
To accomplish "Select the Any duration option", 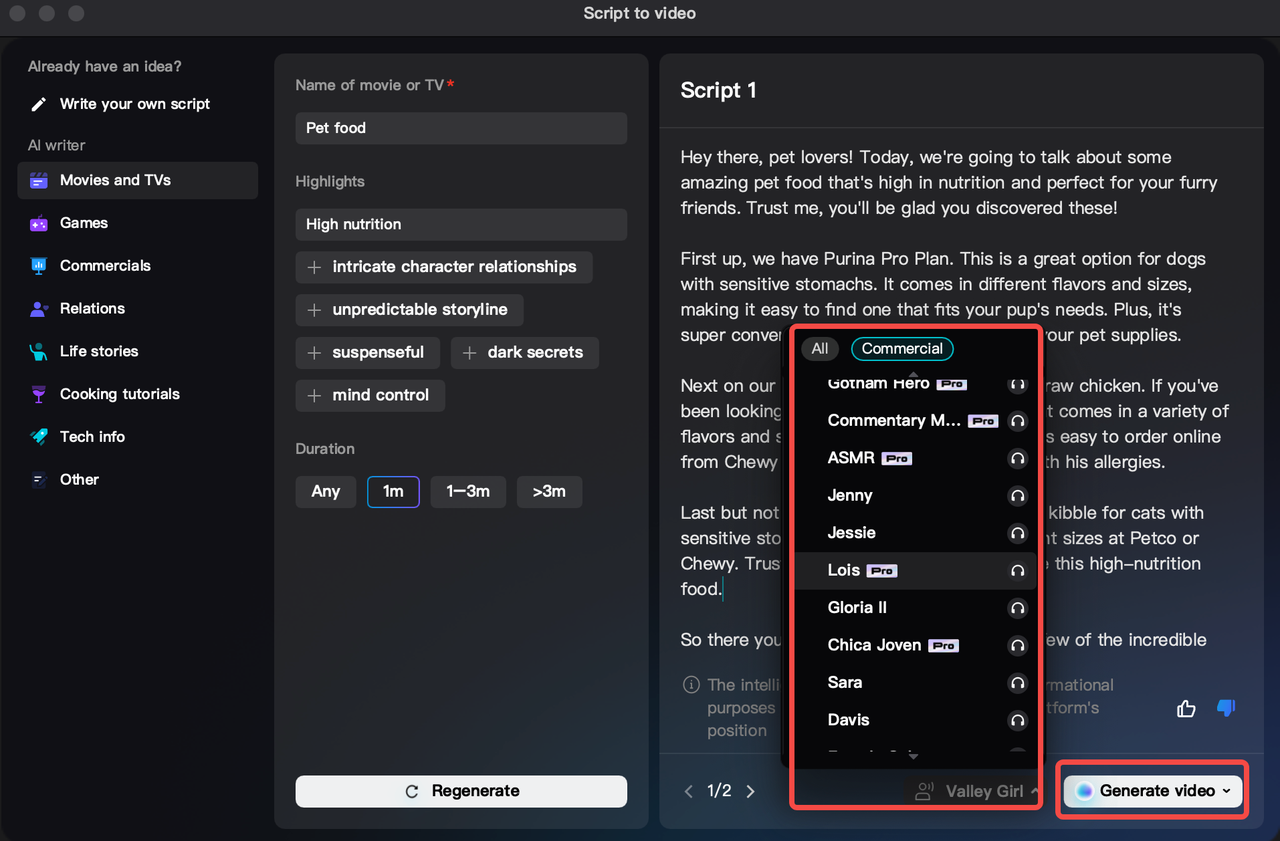I will pyautogui.click(x=325, y=491).
